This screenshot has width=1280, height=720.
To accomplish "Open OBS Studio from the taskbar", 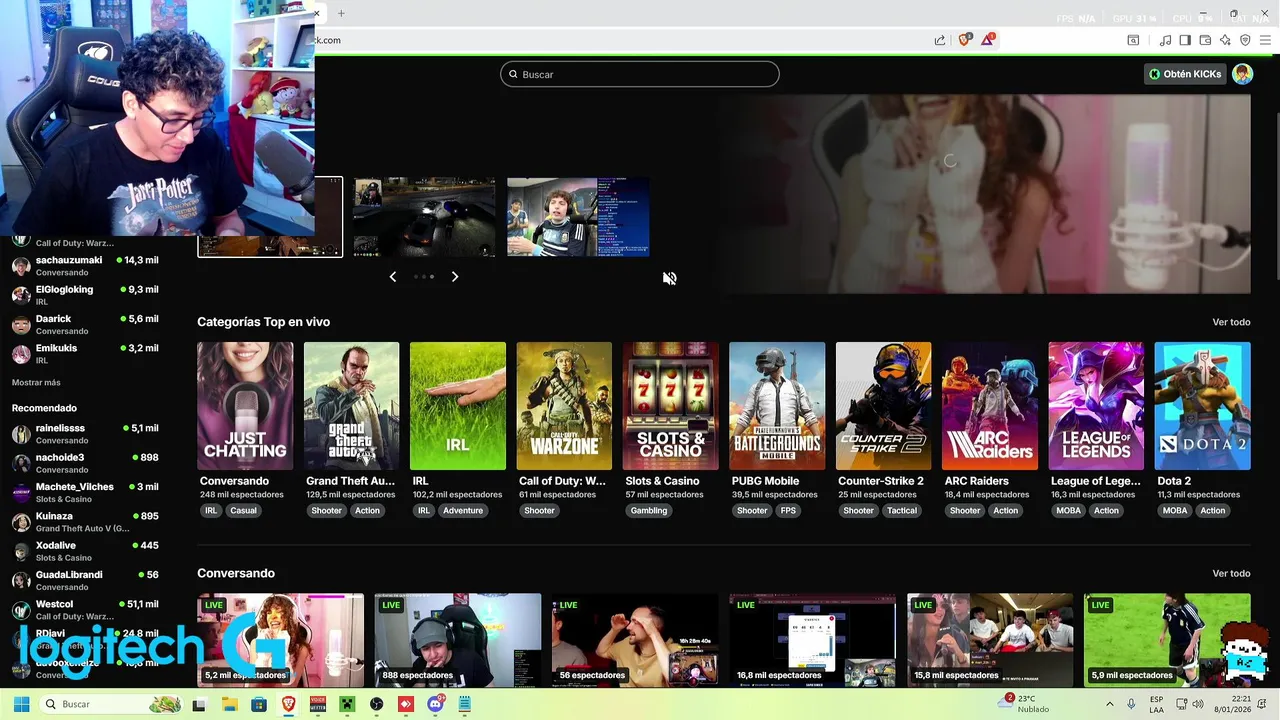I will click(x=376, y=705).
